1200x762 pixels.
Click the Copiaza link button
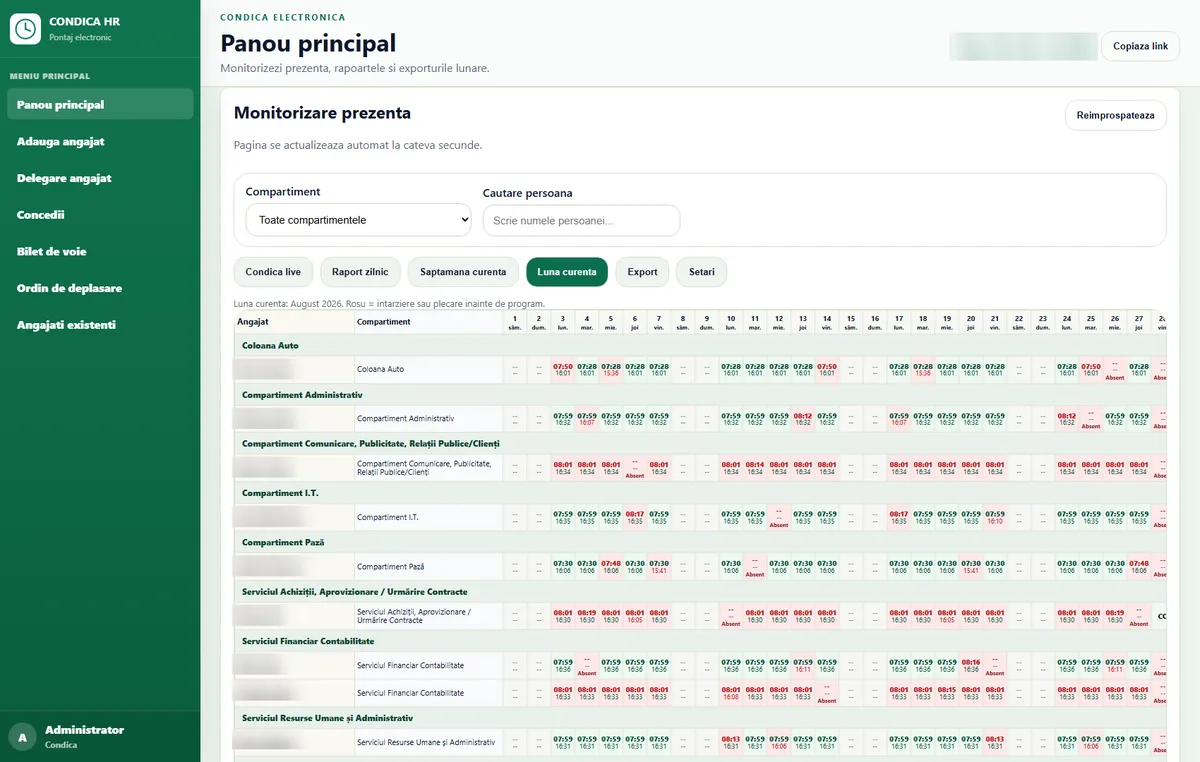coord(1140,47)
